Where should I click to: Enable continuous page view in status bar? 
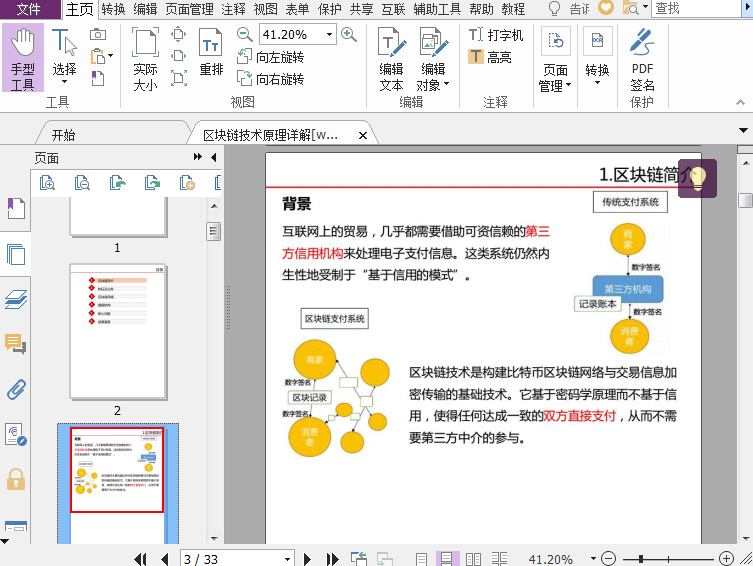point(447,558)
